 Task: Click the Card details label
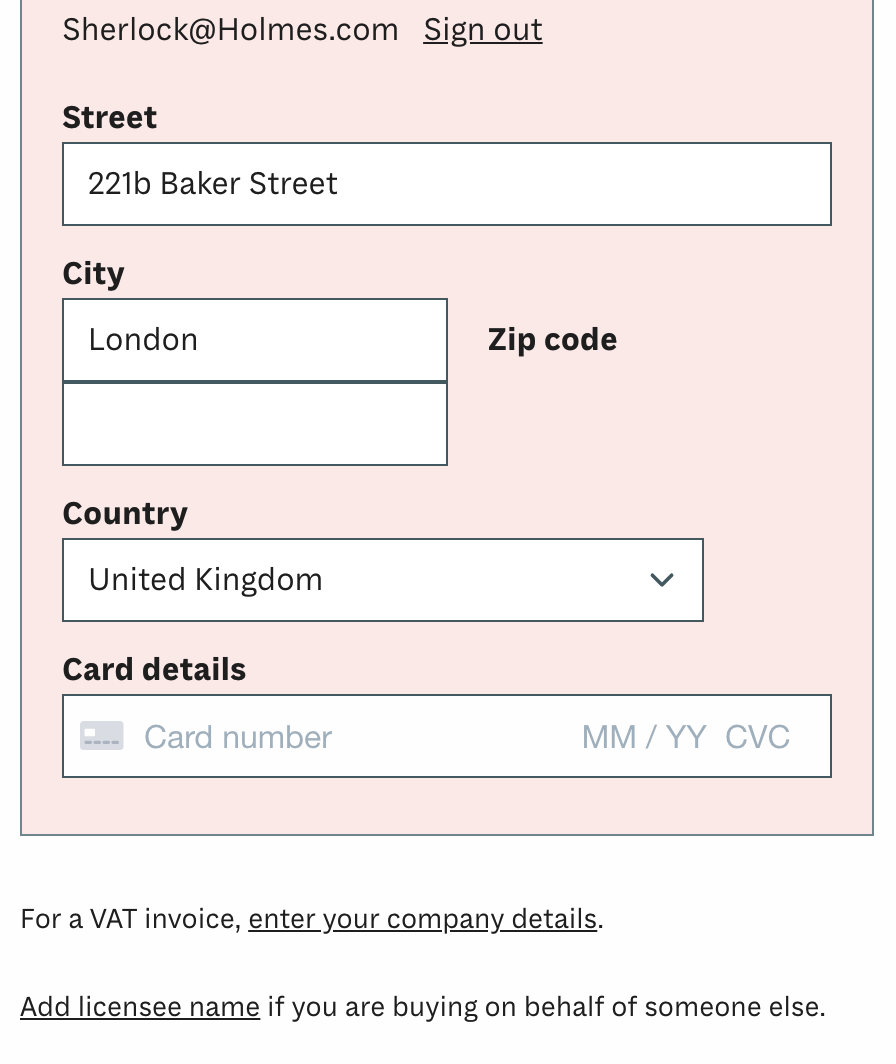(x=154, y=669)
